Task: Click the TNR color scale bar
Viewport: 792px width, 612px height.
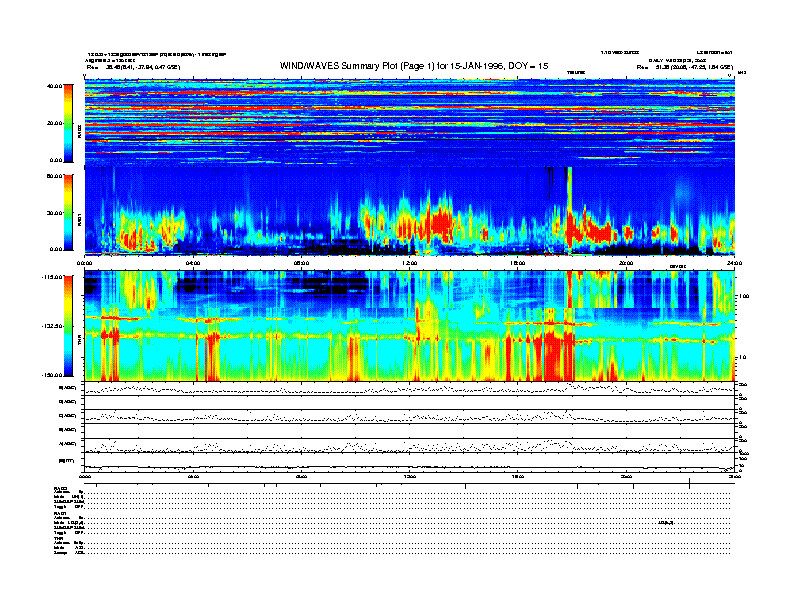Action: point(68,326)
